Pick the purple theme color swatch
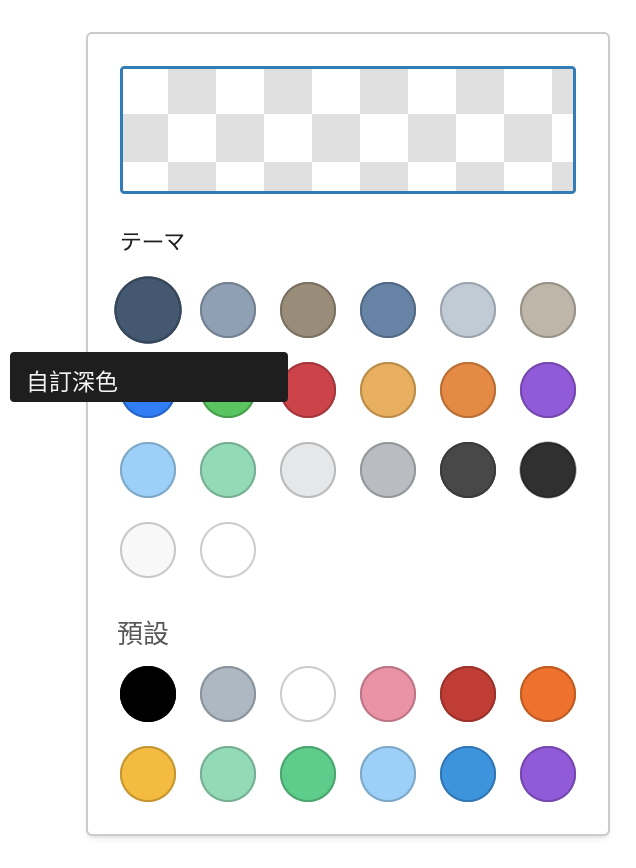The width and height of the screenshot is (636, 868). 548,390
